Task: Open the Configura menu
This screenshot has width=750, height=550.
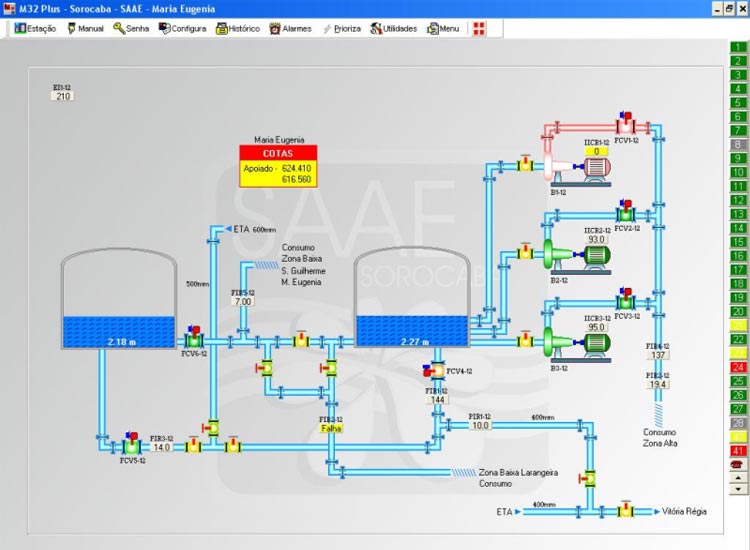Action: pos(183,29)
